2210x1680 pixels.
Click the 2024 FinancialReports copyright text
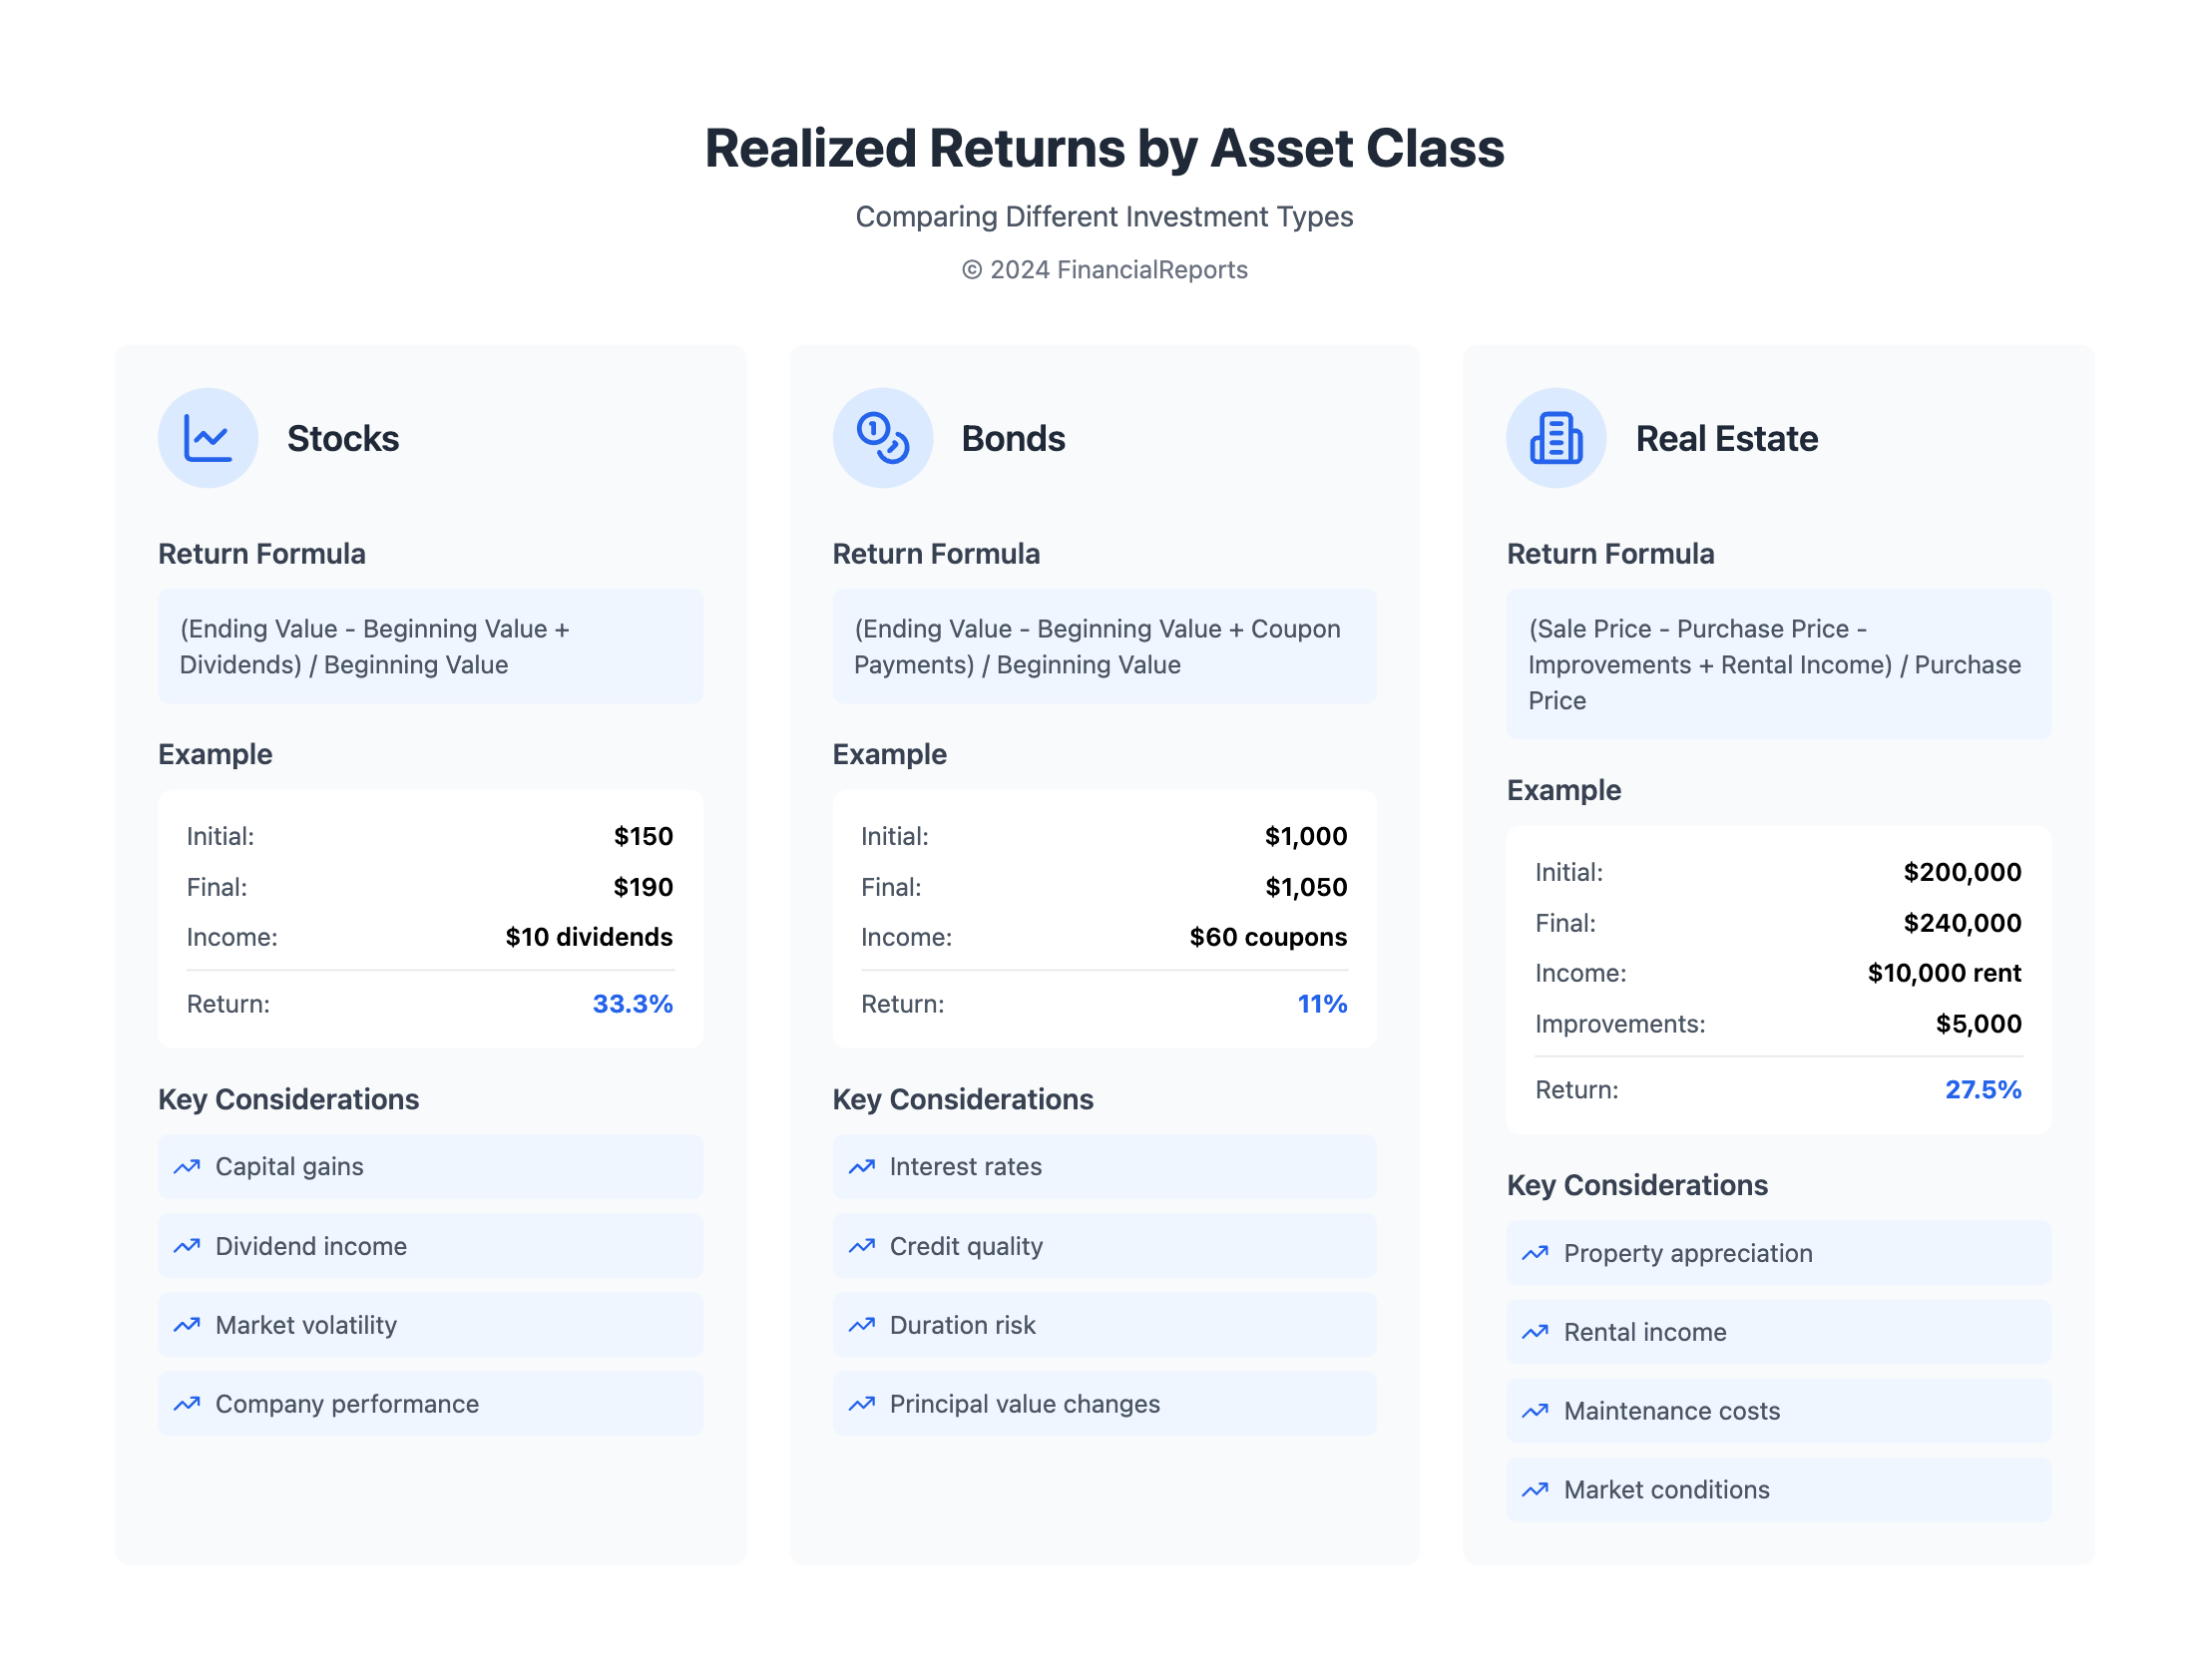1104,270
